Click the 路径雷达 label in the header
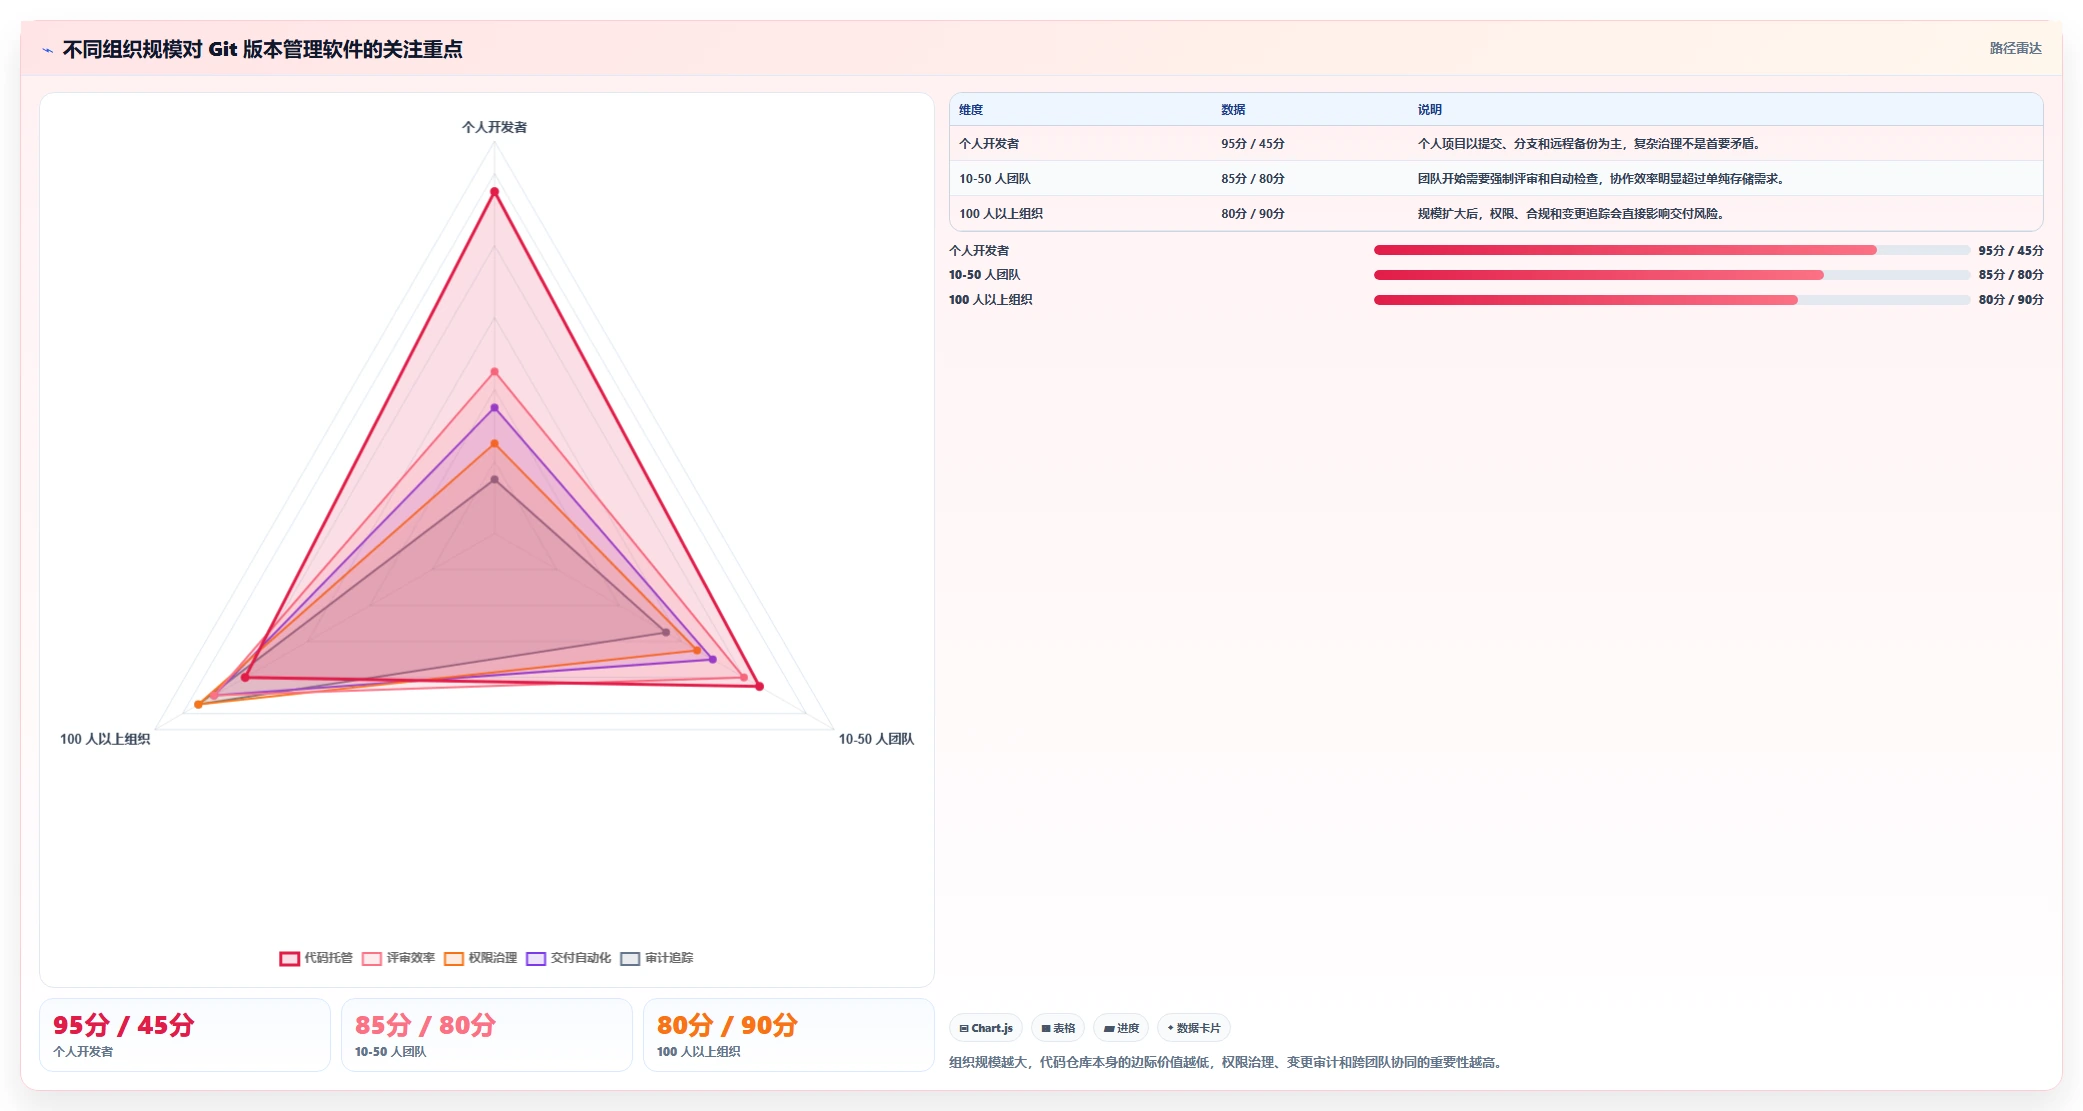The height and width of the screenshot is (1111, 2083). coord(2015,48)
